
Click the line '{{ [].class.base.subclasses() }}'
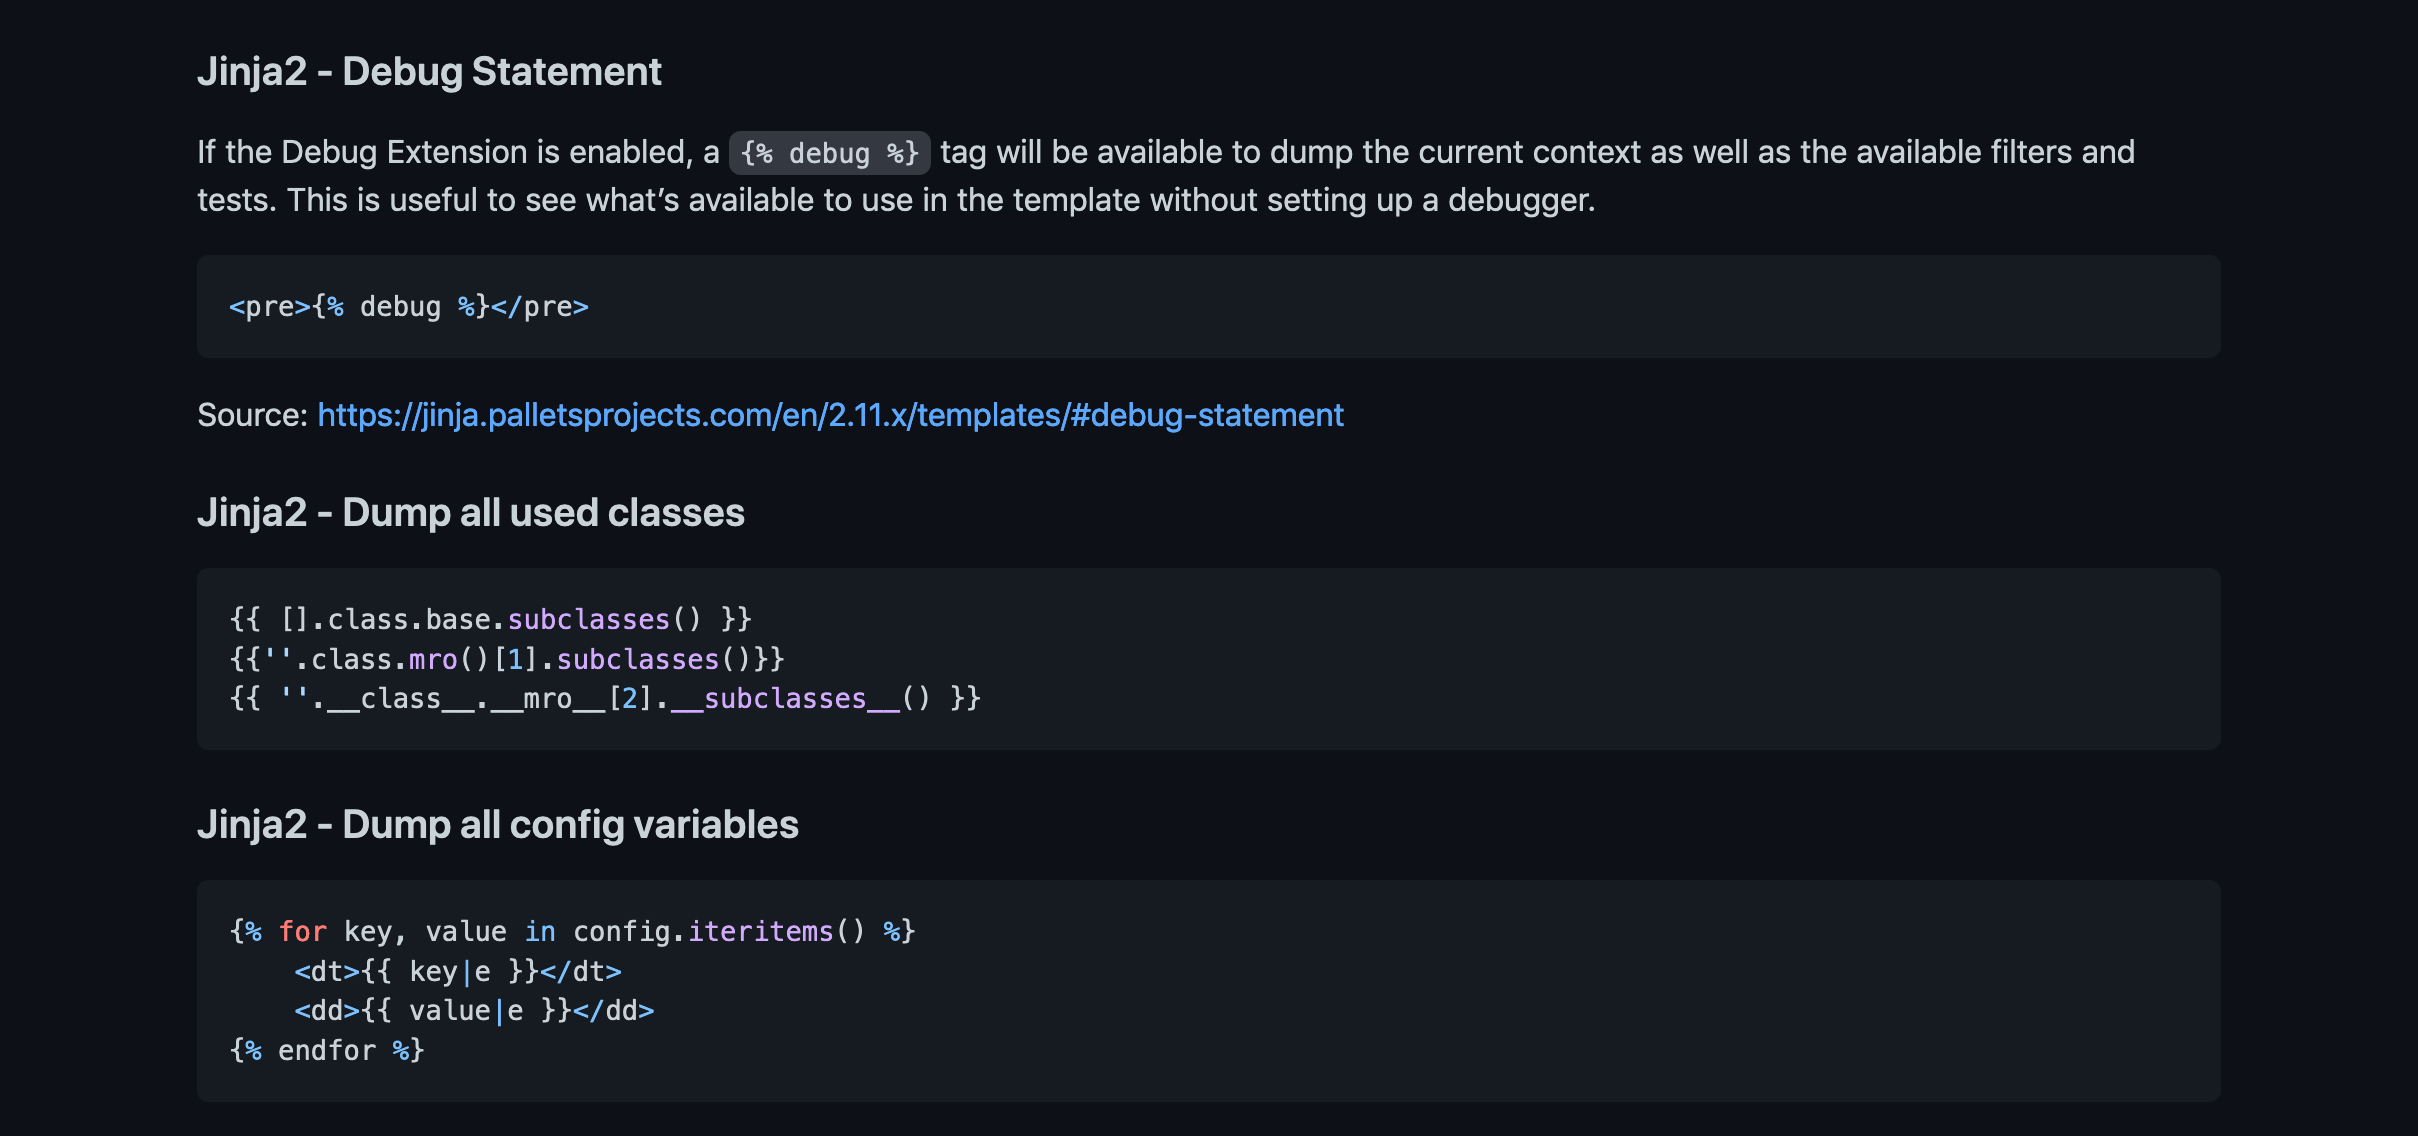(x=491, y=620)
